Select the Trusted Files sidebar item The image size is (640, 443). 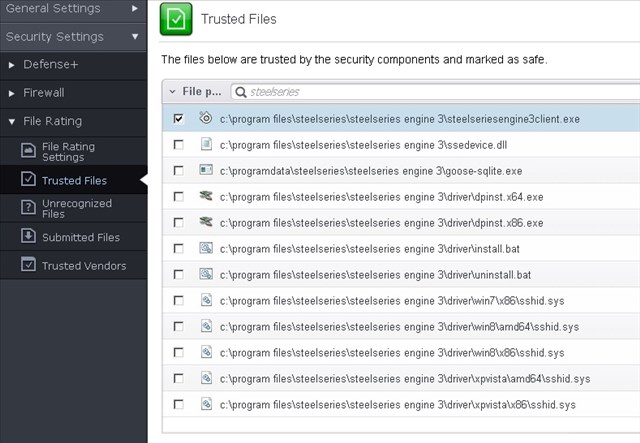[73, 180]
